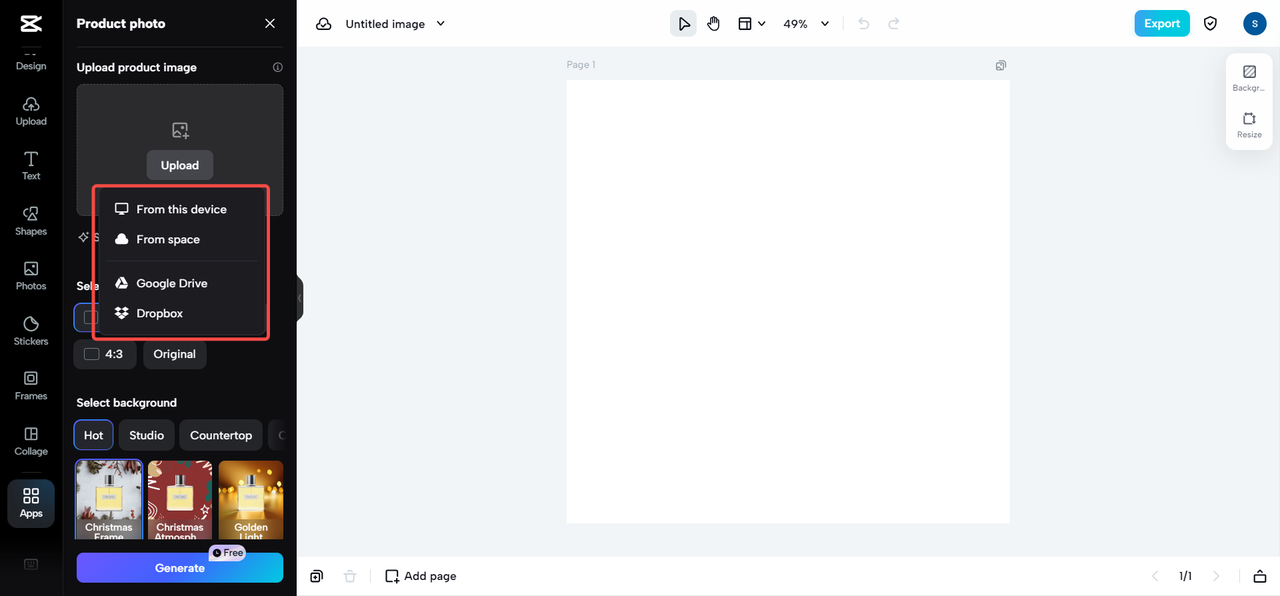Screen dimensions: 1280x596
Task: Click the copy page icon in bottom bar
Action: point(316,576)
